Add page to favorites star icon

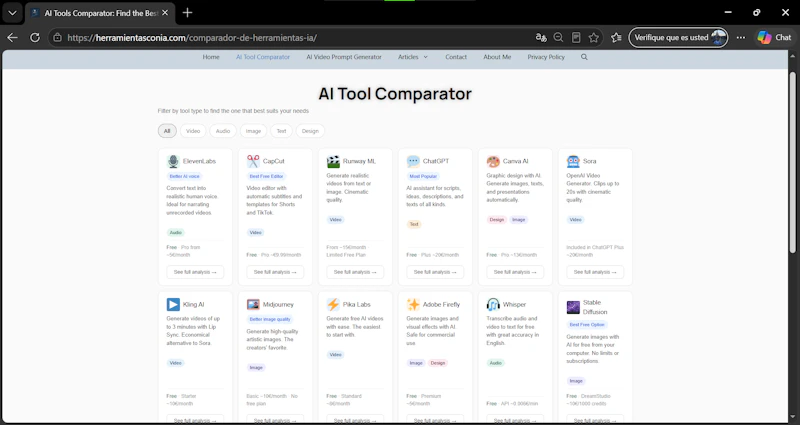tap(593, 38)
